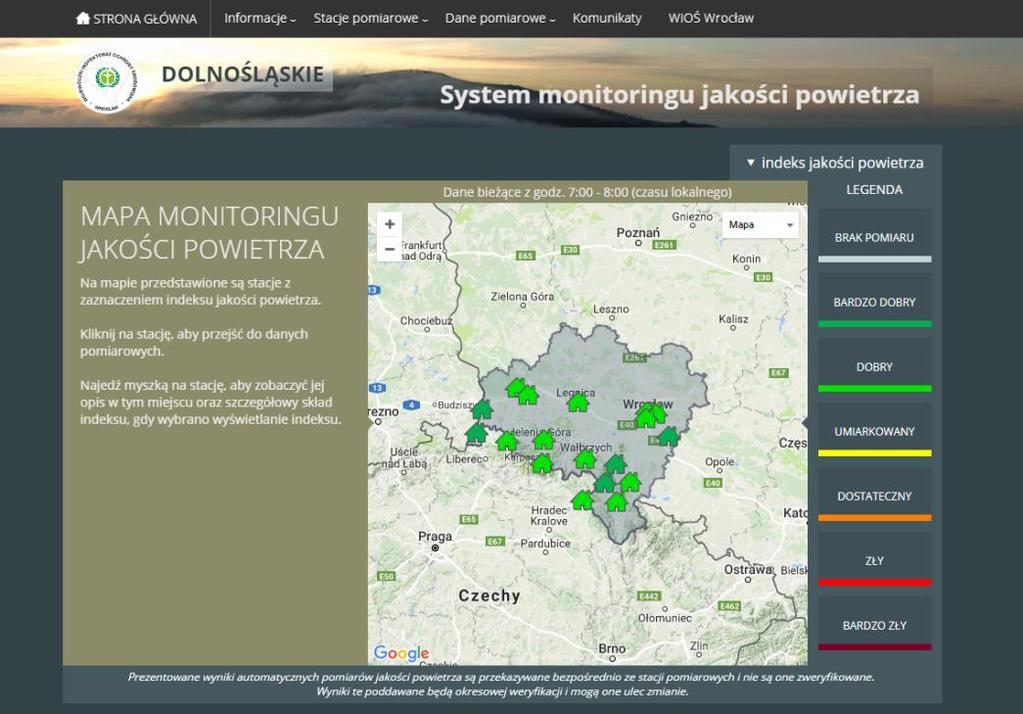Open the station marker next to Budziszyn
Image resolution: width=1023 pixels, height=714 pixels.
[482, 409]
